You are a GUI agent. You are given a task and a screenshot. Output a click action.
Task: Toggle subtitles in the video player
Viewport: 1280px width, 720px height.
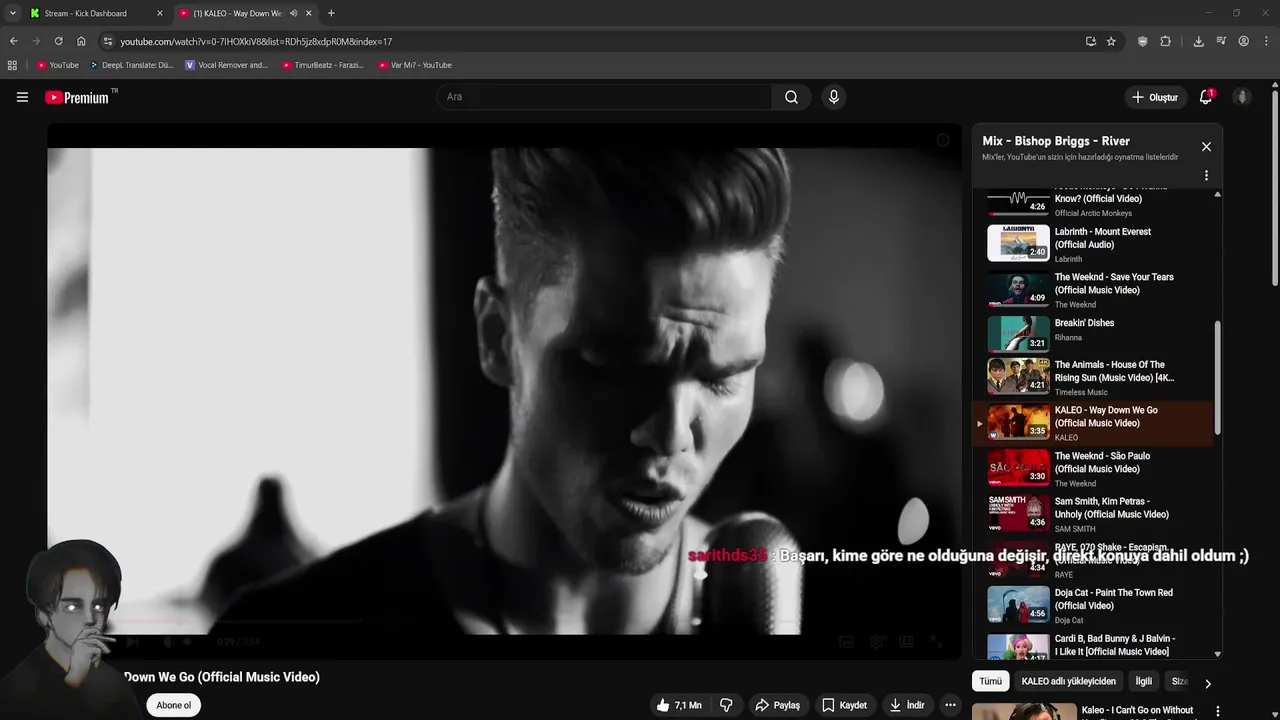tap(846, 642)
